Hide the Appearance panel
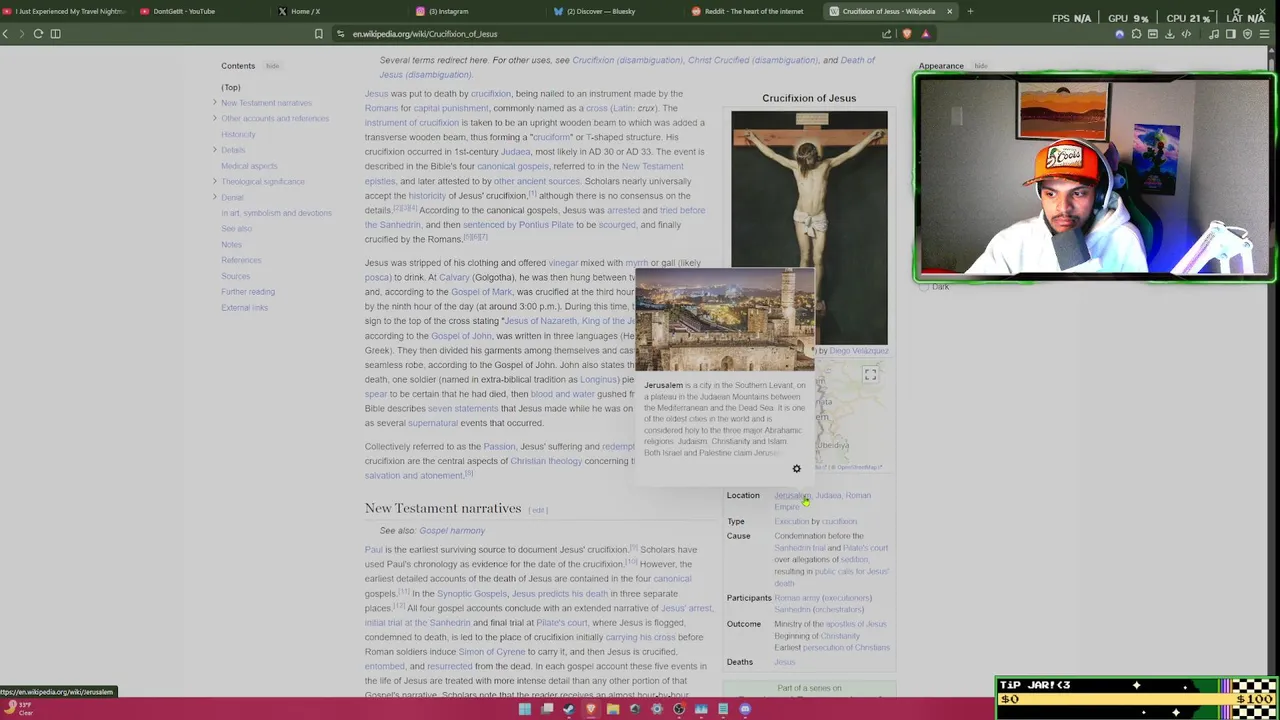 (x=981, y=66)
